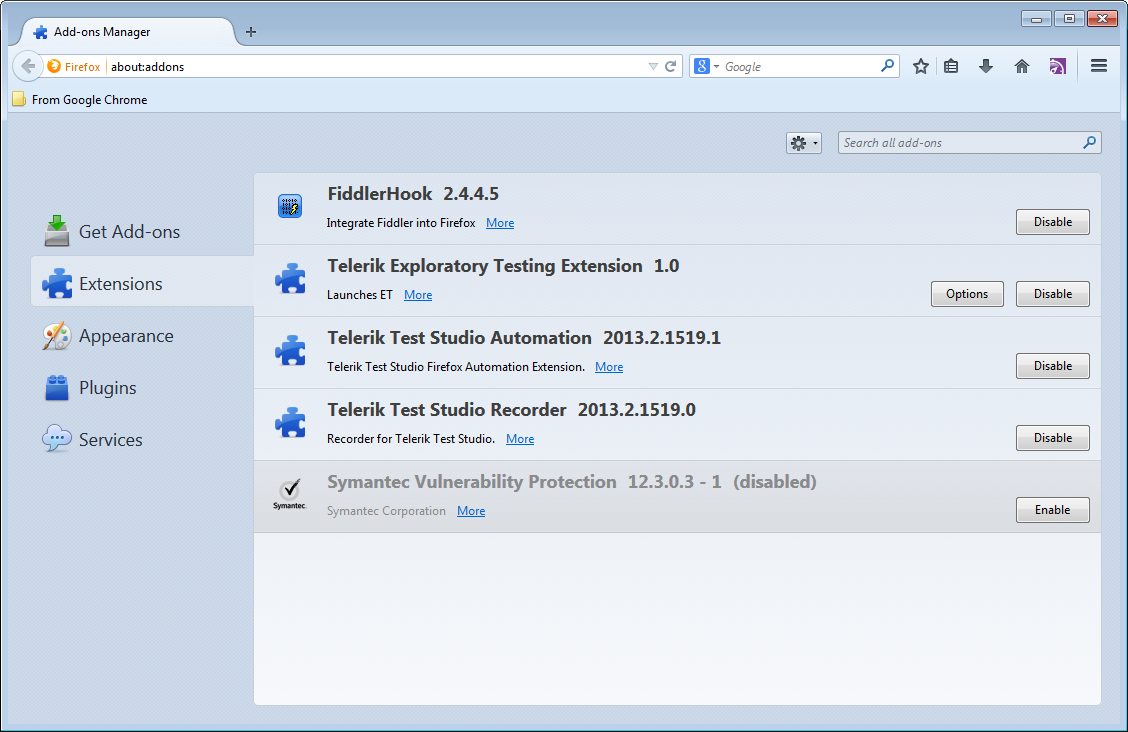
Task: Open Options for Telerik Exploratory Testing
Action: pyautogui.click(x=967, y=294)
